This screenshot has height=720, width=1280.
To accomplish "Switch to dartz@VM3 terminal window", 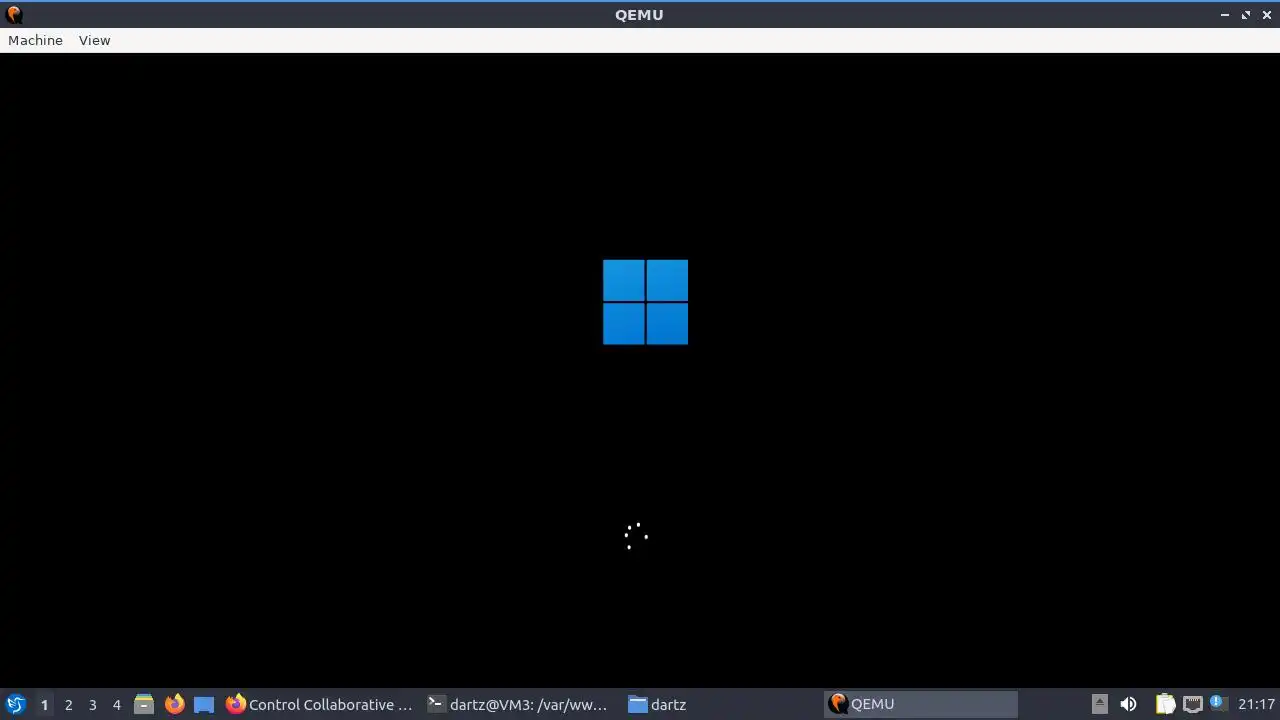I will click(x=518, y=704).
